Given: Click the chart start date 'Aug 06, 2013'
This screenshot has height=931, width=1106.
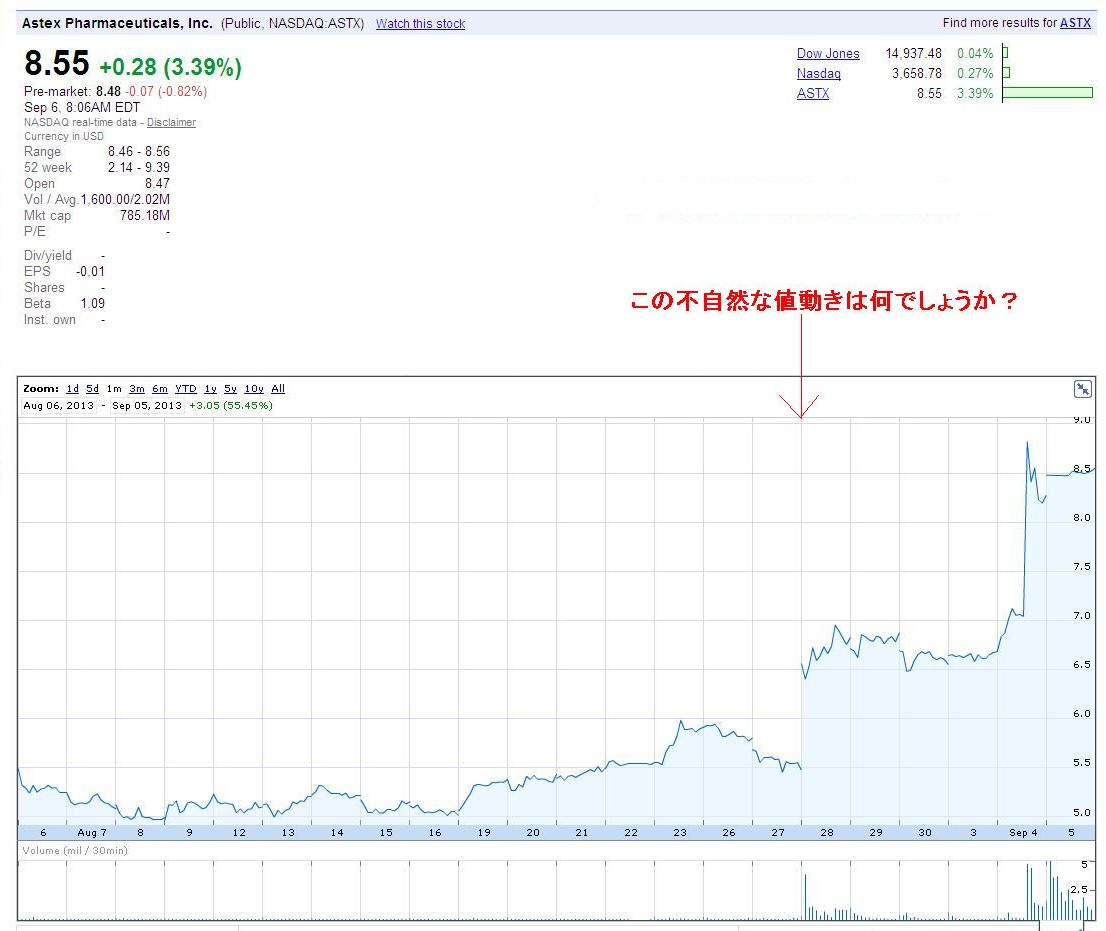Looking at the screenshot, I should (x=59, y=406).
